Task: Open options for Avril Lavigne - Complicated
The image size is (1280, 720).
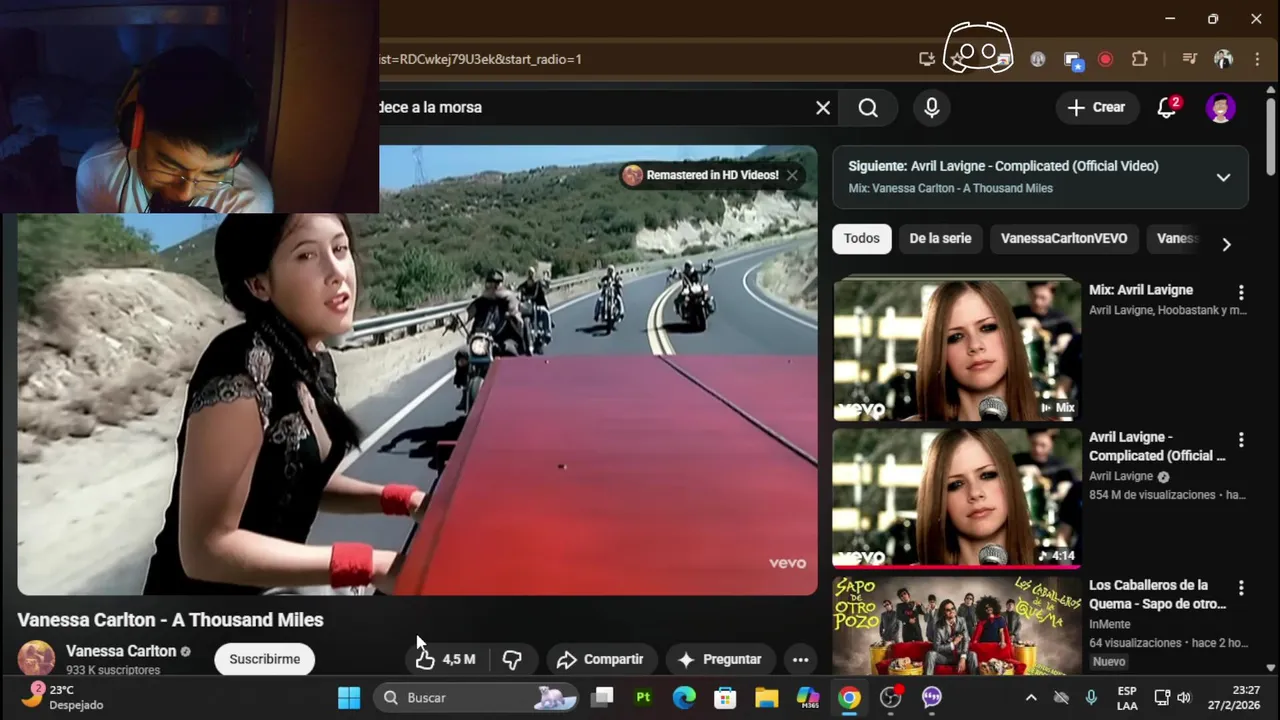Action: pos(1241,440)
